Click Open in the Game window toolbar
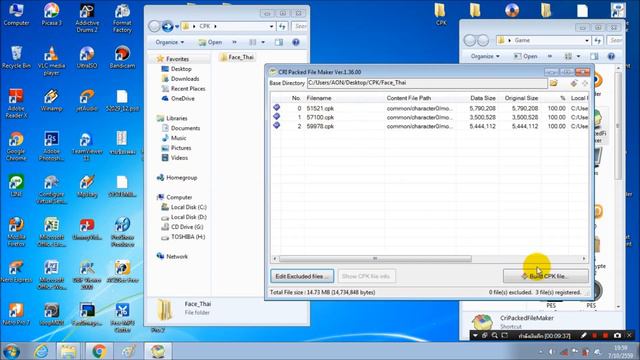This screenshot has height=360, width=640. (526, 56)
